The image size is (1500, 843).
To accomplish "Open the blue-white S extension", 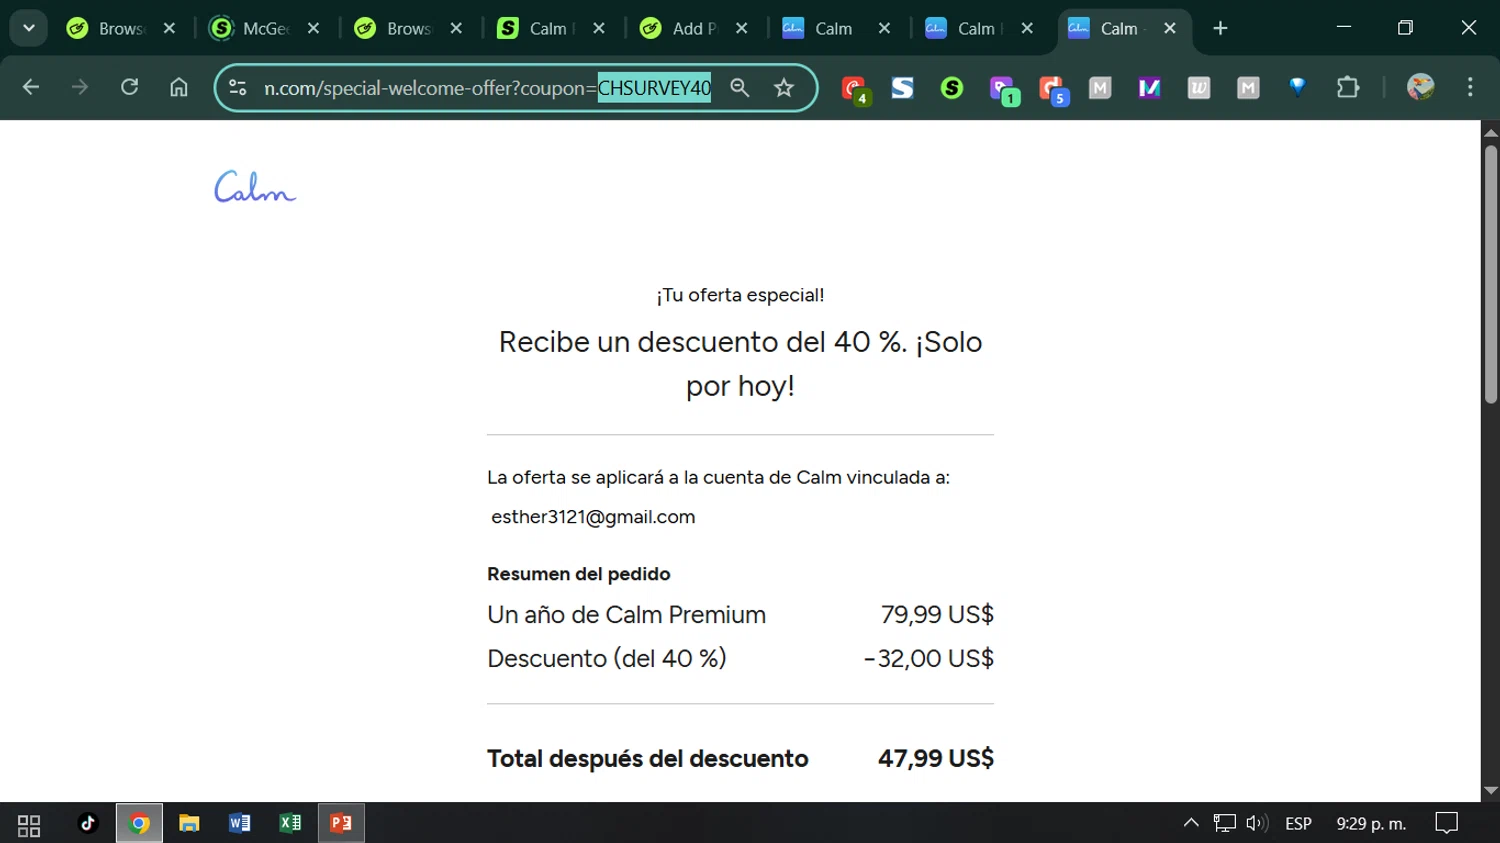I will click(903, 88).
